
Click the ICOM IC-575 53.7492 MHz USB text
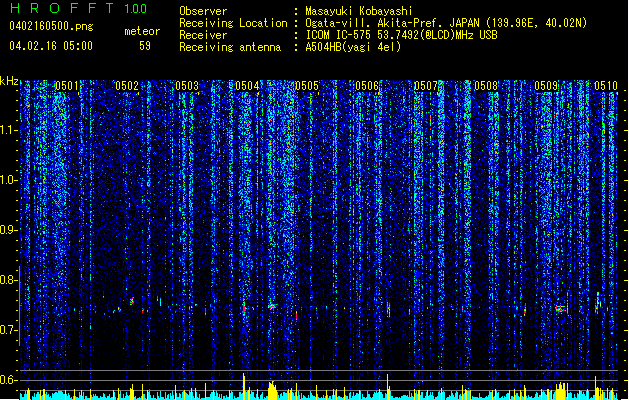(x=401, y=35)
